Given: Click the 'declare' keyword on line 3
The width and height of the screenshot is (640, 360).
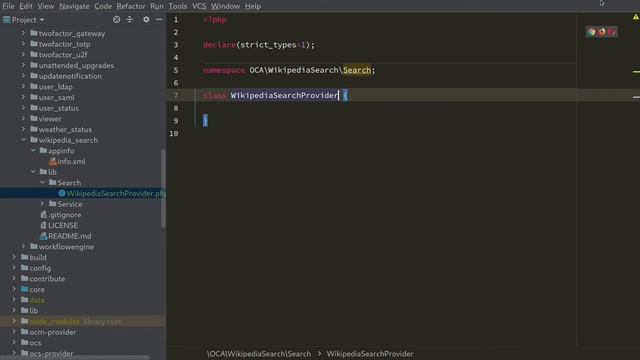Looking at the screenshot, I should pos(219,45).
